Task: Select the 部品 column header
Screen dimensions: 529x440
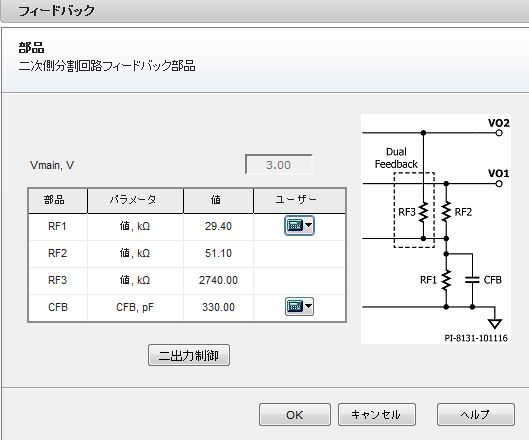Action: [58, 200]
